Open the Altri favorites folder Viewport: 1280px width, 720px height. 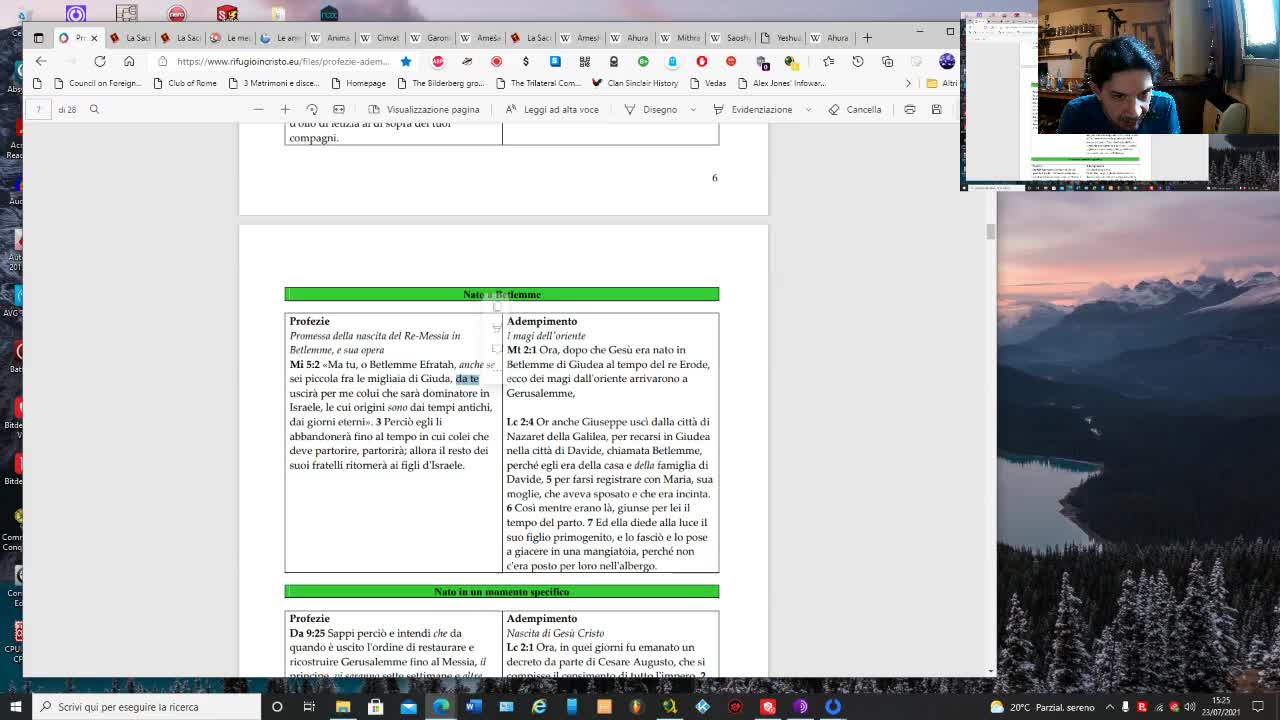coord(942,83)
